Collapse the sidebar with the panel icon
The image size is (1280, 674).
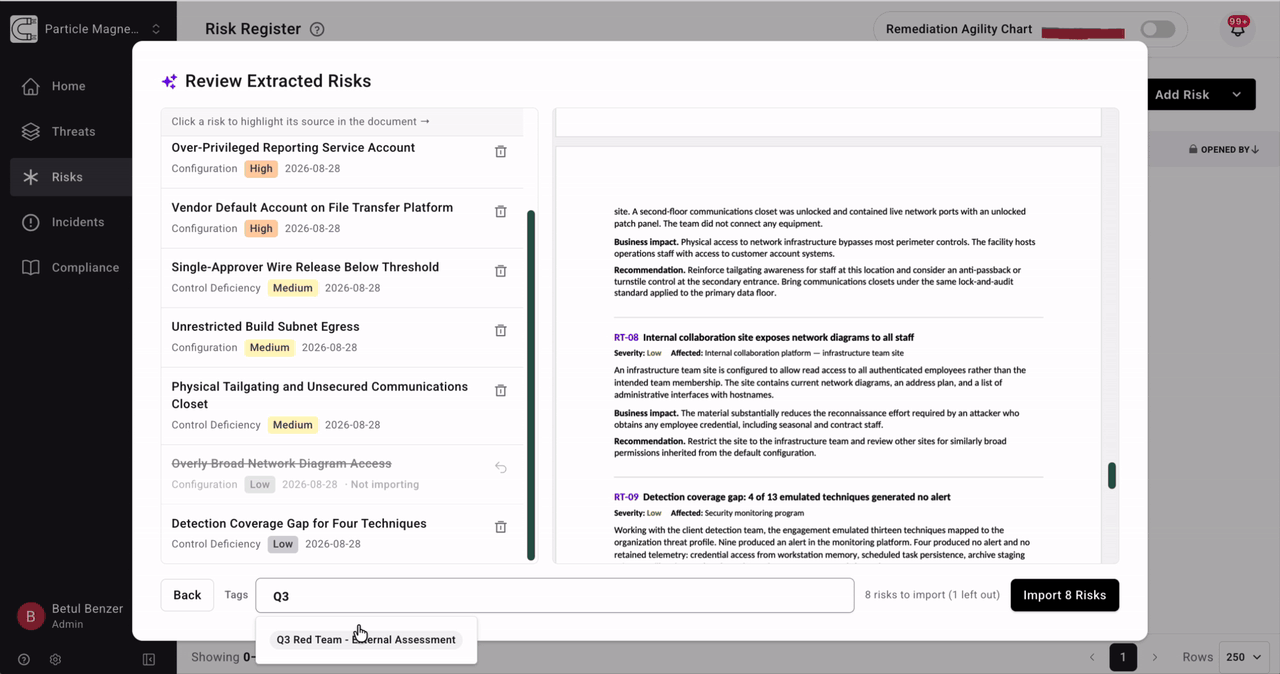pyautogui.click(x=149, y=659)
